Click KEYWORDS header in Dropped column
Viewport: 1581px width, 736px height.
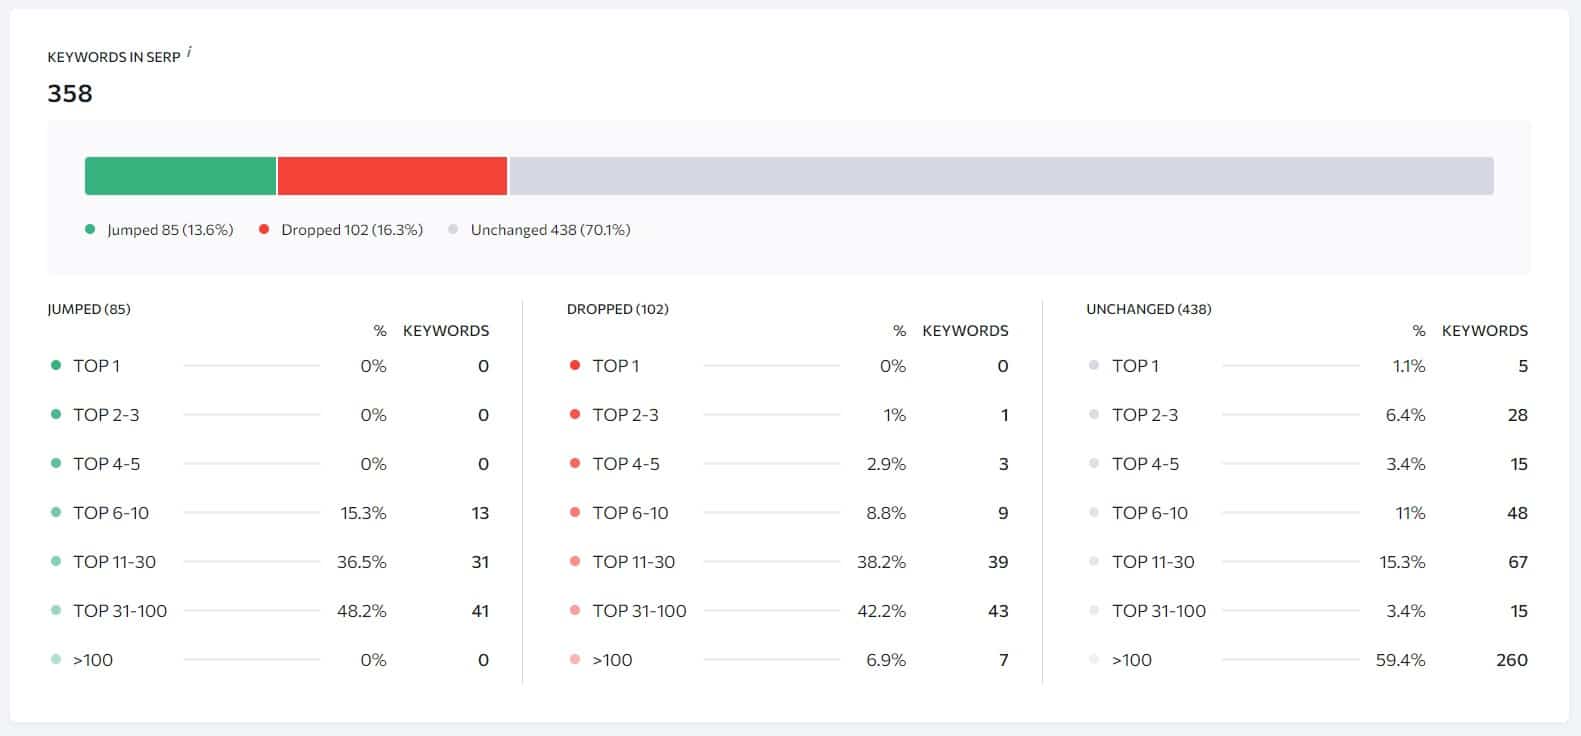click(965, 331)
